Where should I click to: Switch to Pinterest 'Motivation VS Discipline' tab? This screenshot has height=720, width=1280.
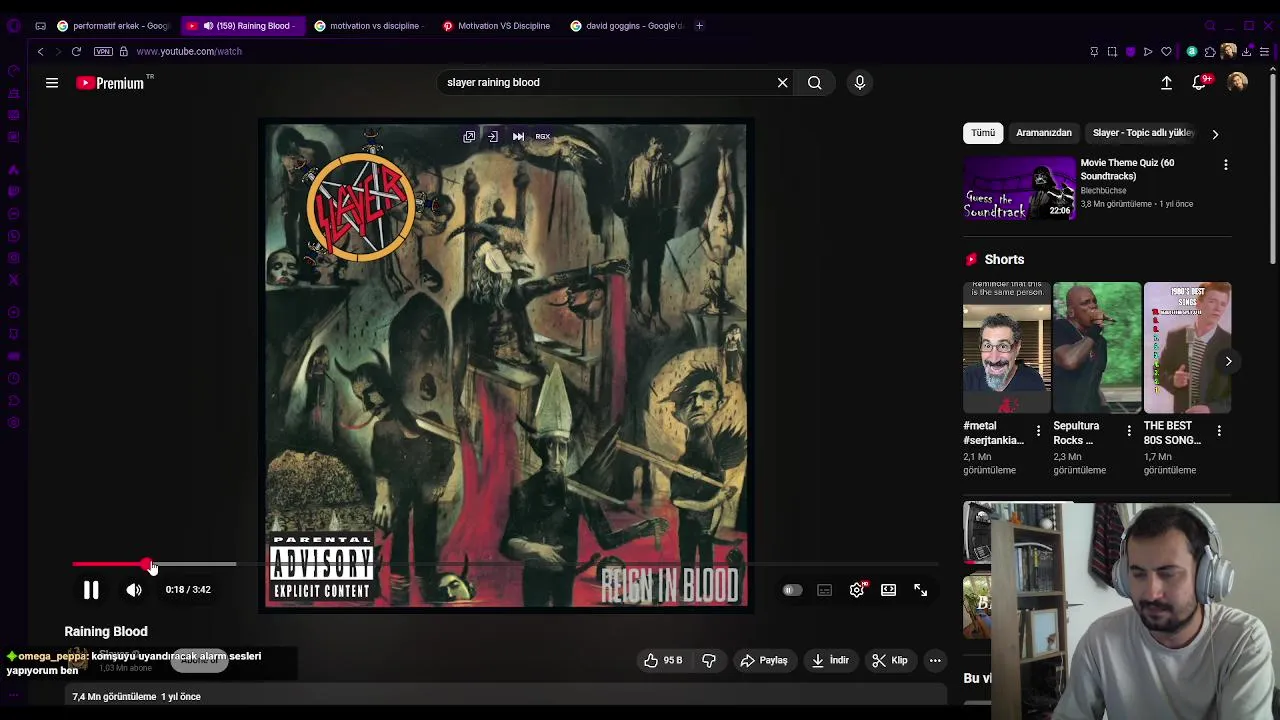coord(499,26)
